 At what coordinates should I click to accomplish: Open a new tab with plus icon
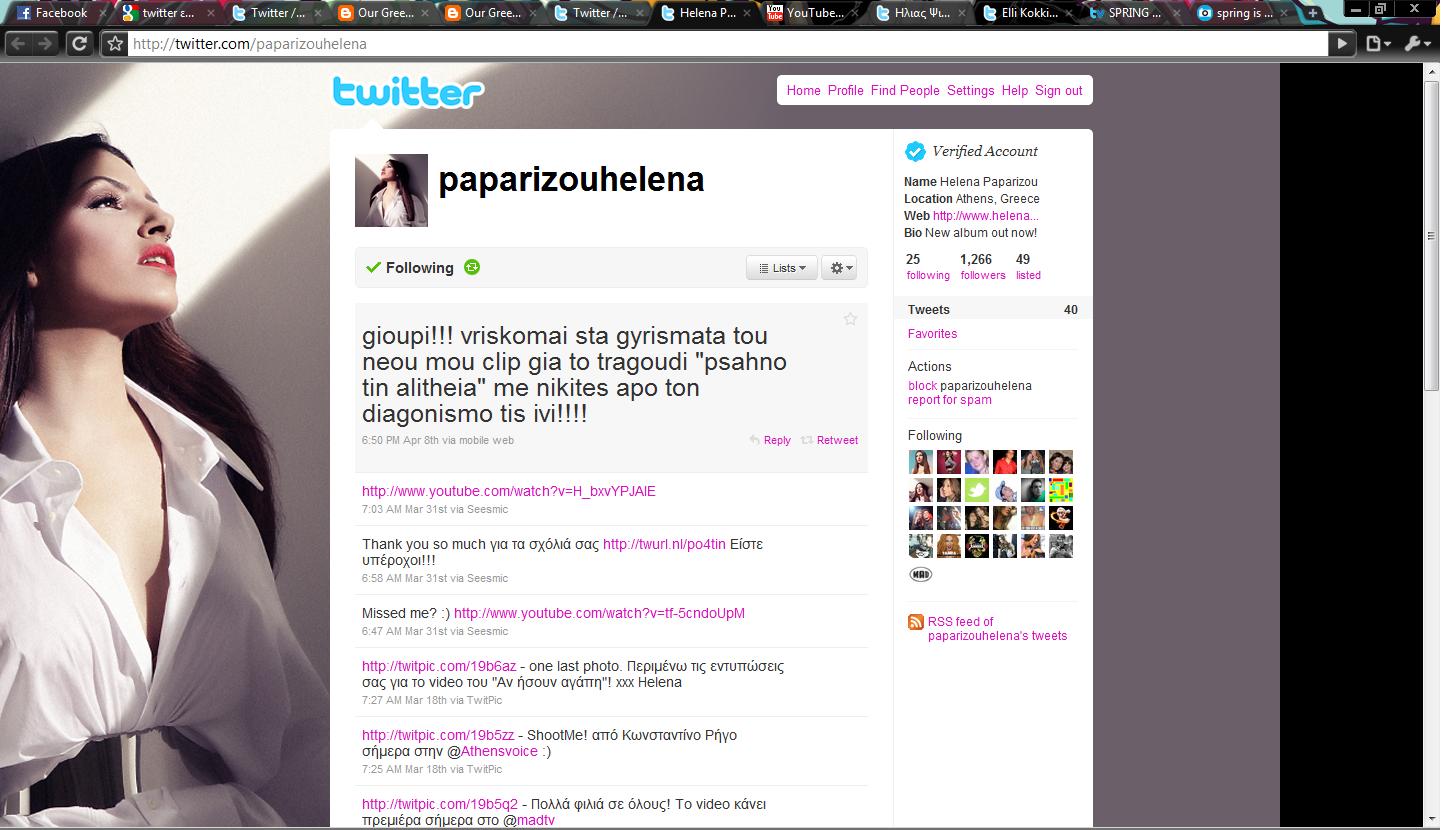1313,13
